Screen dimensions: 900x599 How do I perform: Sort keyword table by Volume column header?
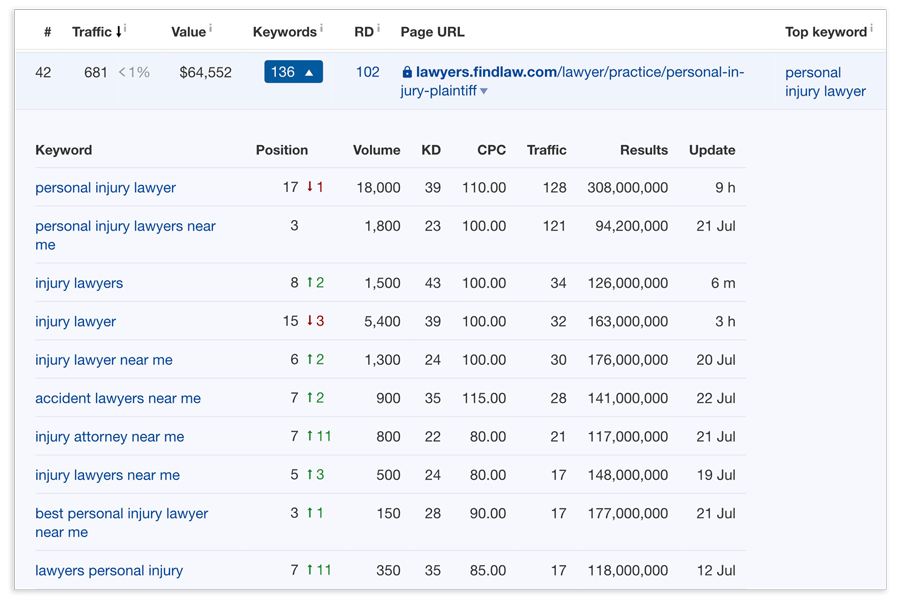coord(376,150)
